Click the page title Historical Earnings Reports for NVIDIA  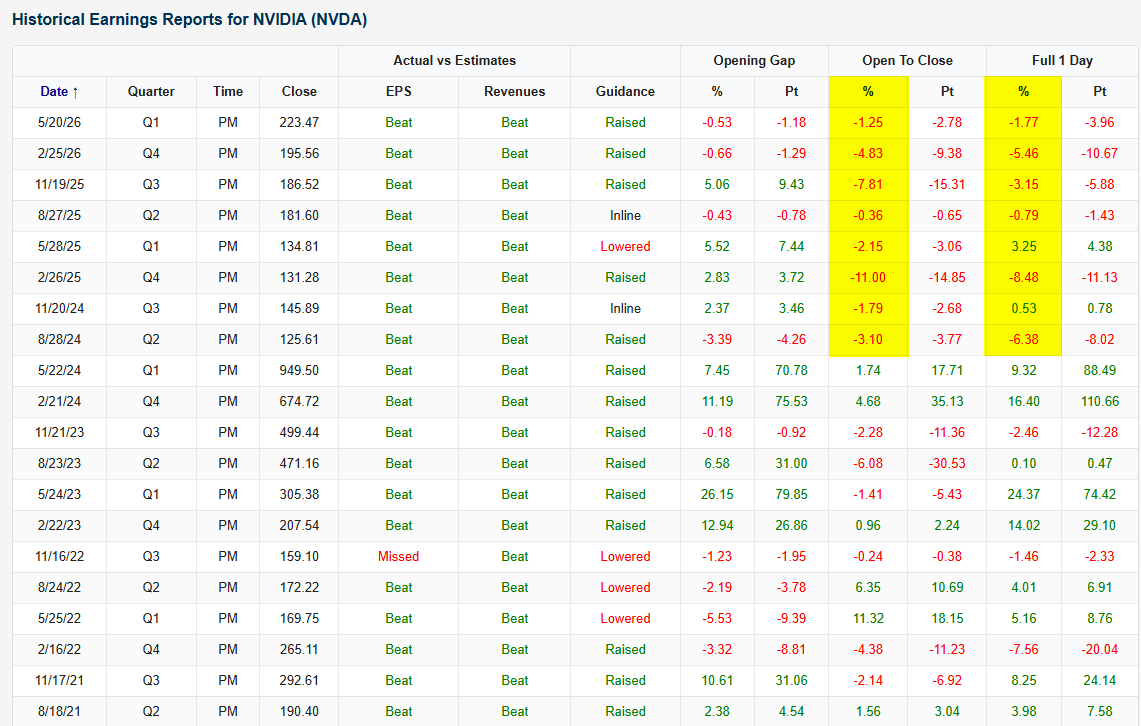point(189,20)
